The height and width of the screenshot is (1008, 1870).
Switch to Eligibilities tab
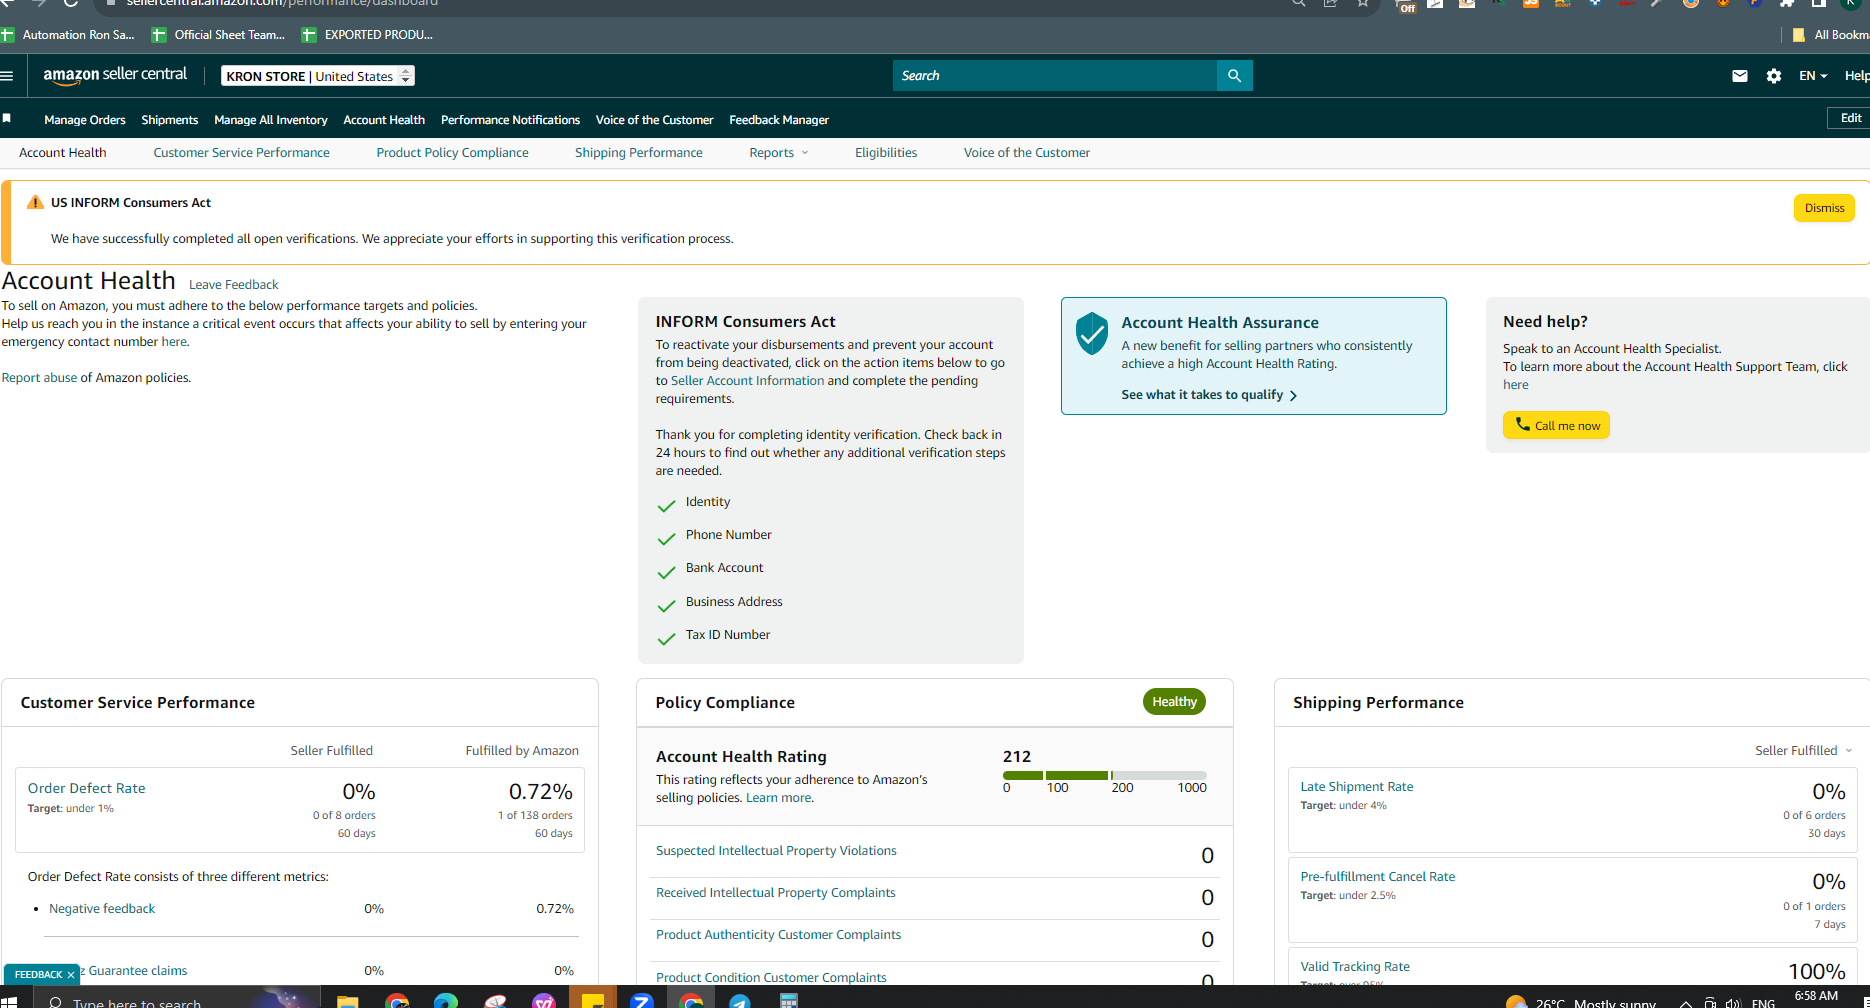tap(886, 153)
